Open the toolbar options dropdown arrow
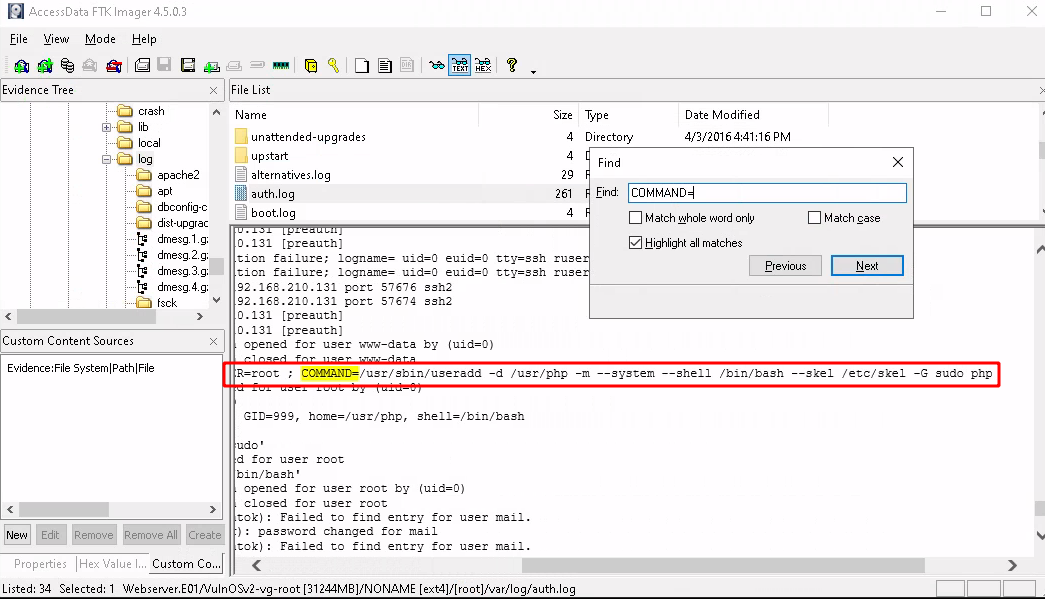The width and height of the screenshot is (1045, 599). tap(533, 71)
